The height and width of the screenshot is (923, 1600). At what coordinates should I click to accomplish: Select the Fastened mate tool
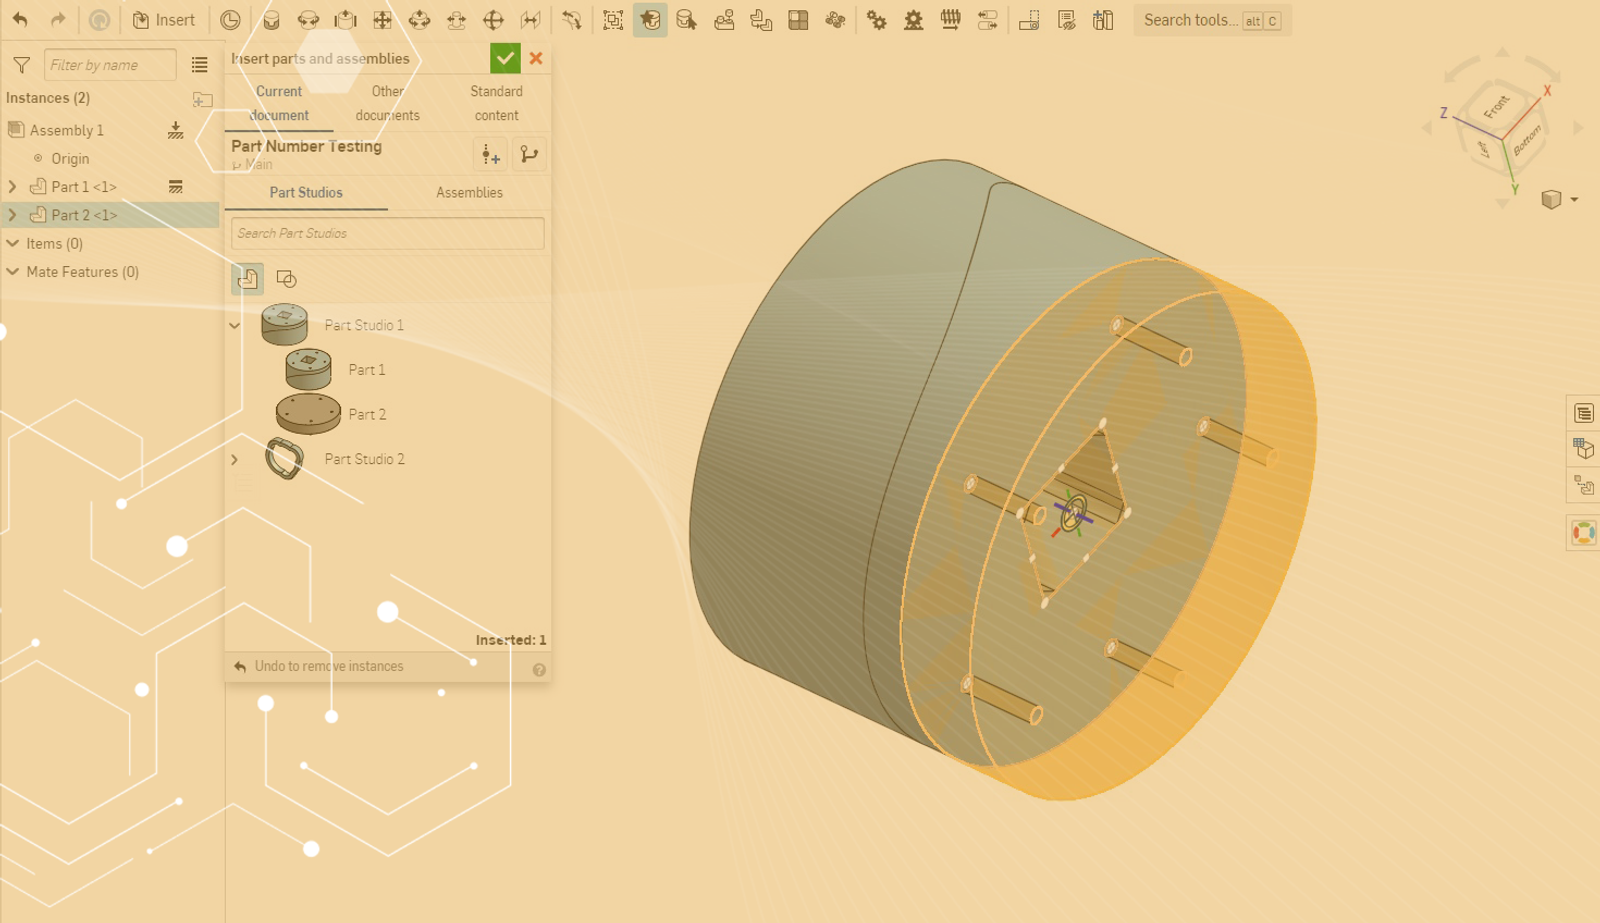coord(271,20)
